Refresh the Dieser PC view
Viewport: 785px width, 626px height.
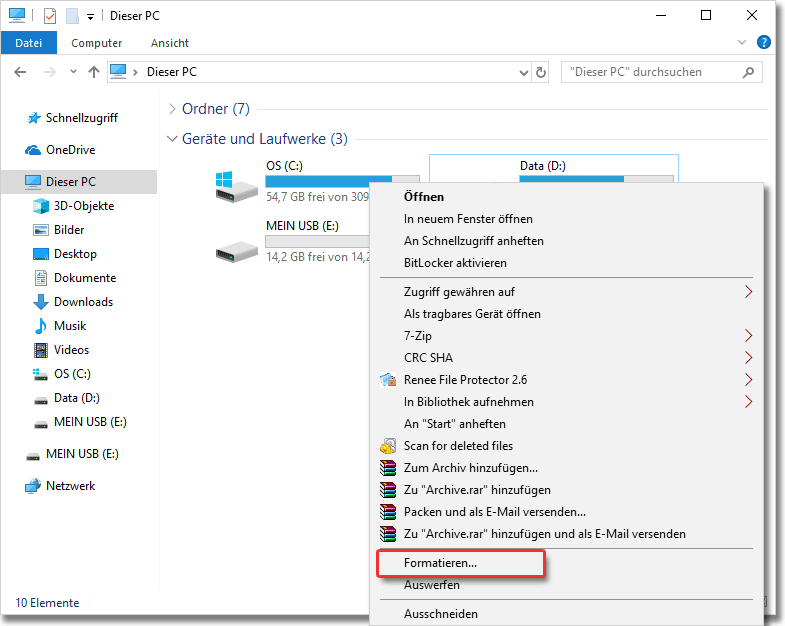[541, 72]
